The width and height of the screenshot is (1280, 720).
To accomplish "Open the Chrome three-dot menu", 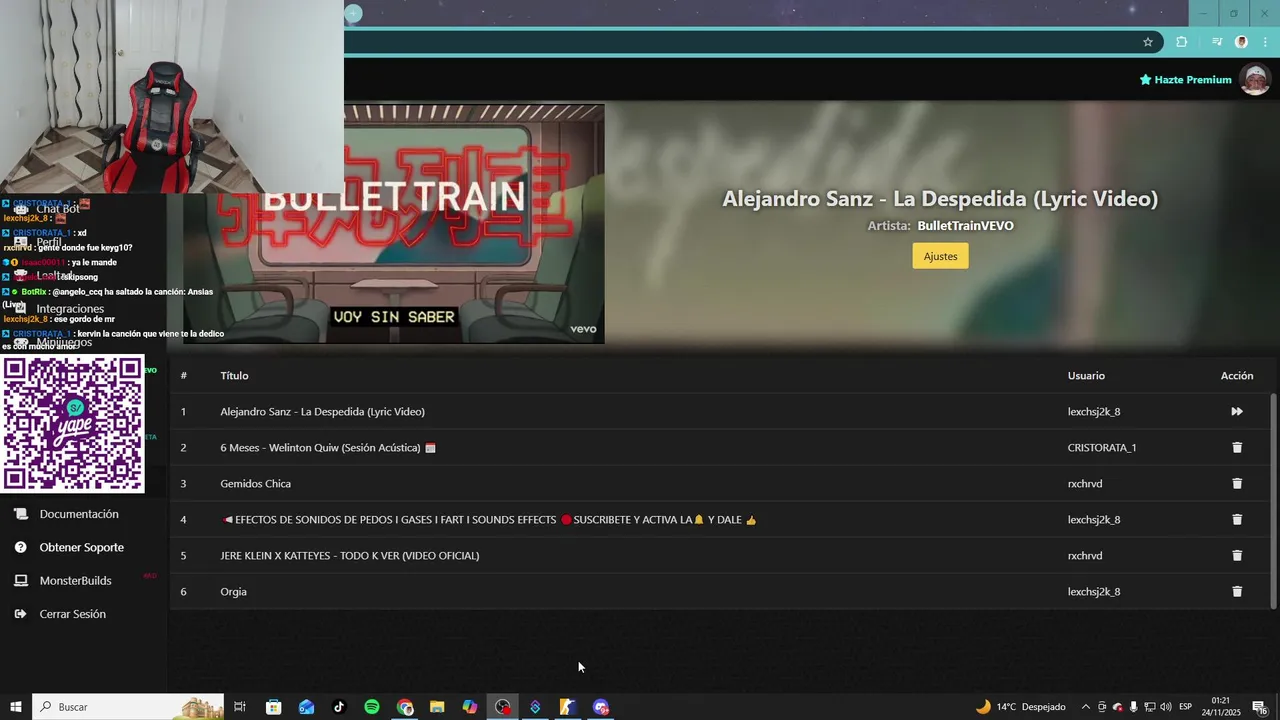I will [x=1264, y=42].
